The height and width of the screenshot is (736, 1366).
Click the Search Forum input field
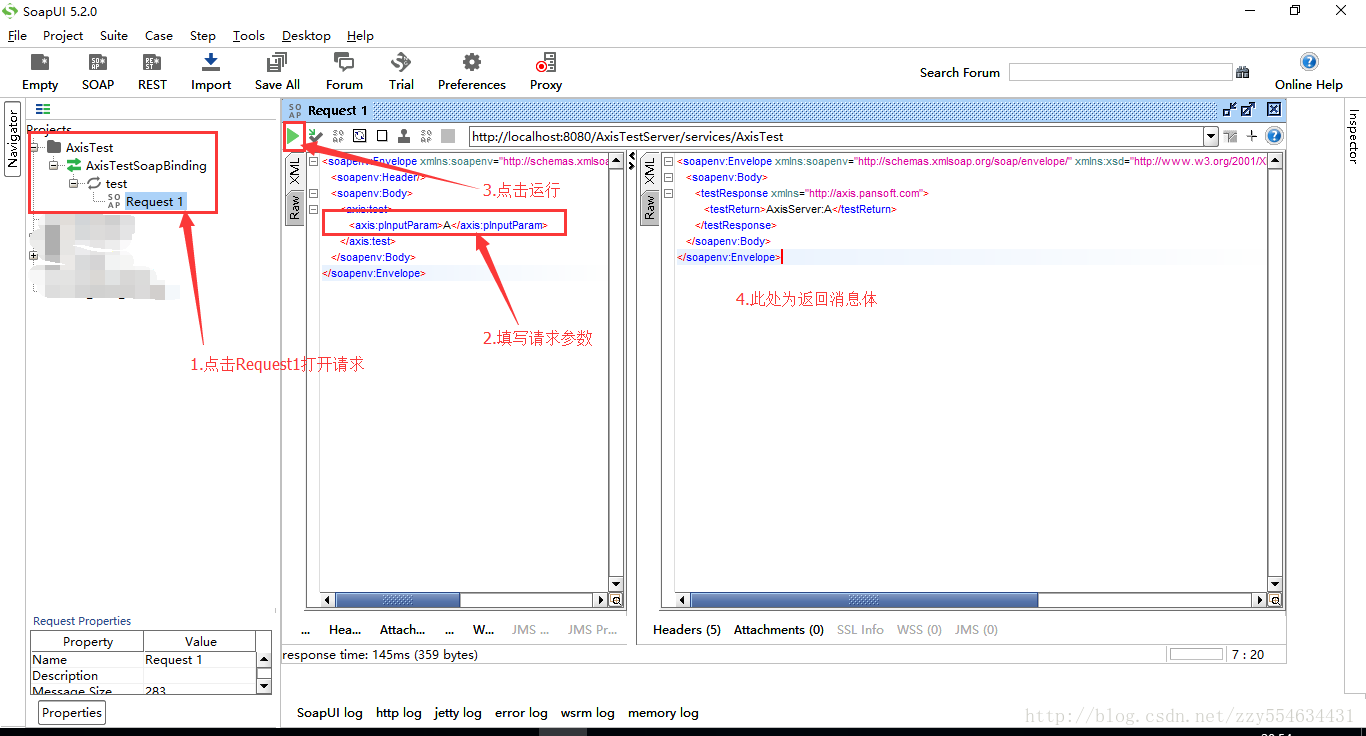pos(1120,72)
